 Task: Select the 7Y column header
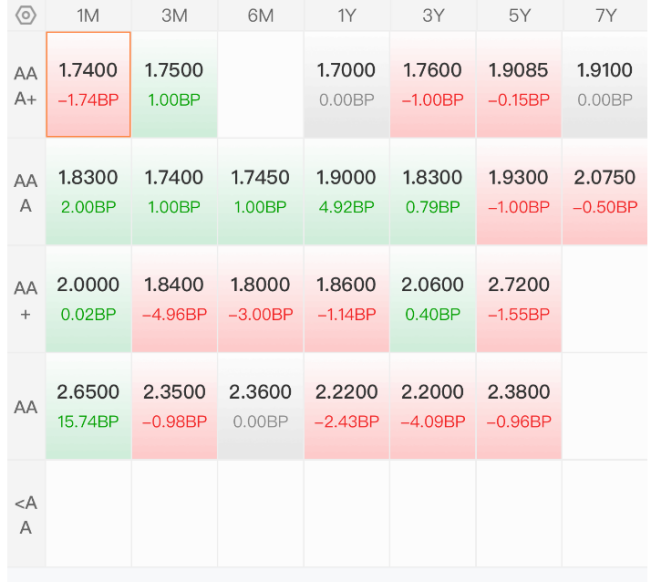pos(605,16)
